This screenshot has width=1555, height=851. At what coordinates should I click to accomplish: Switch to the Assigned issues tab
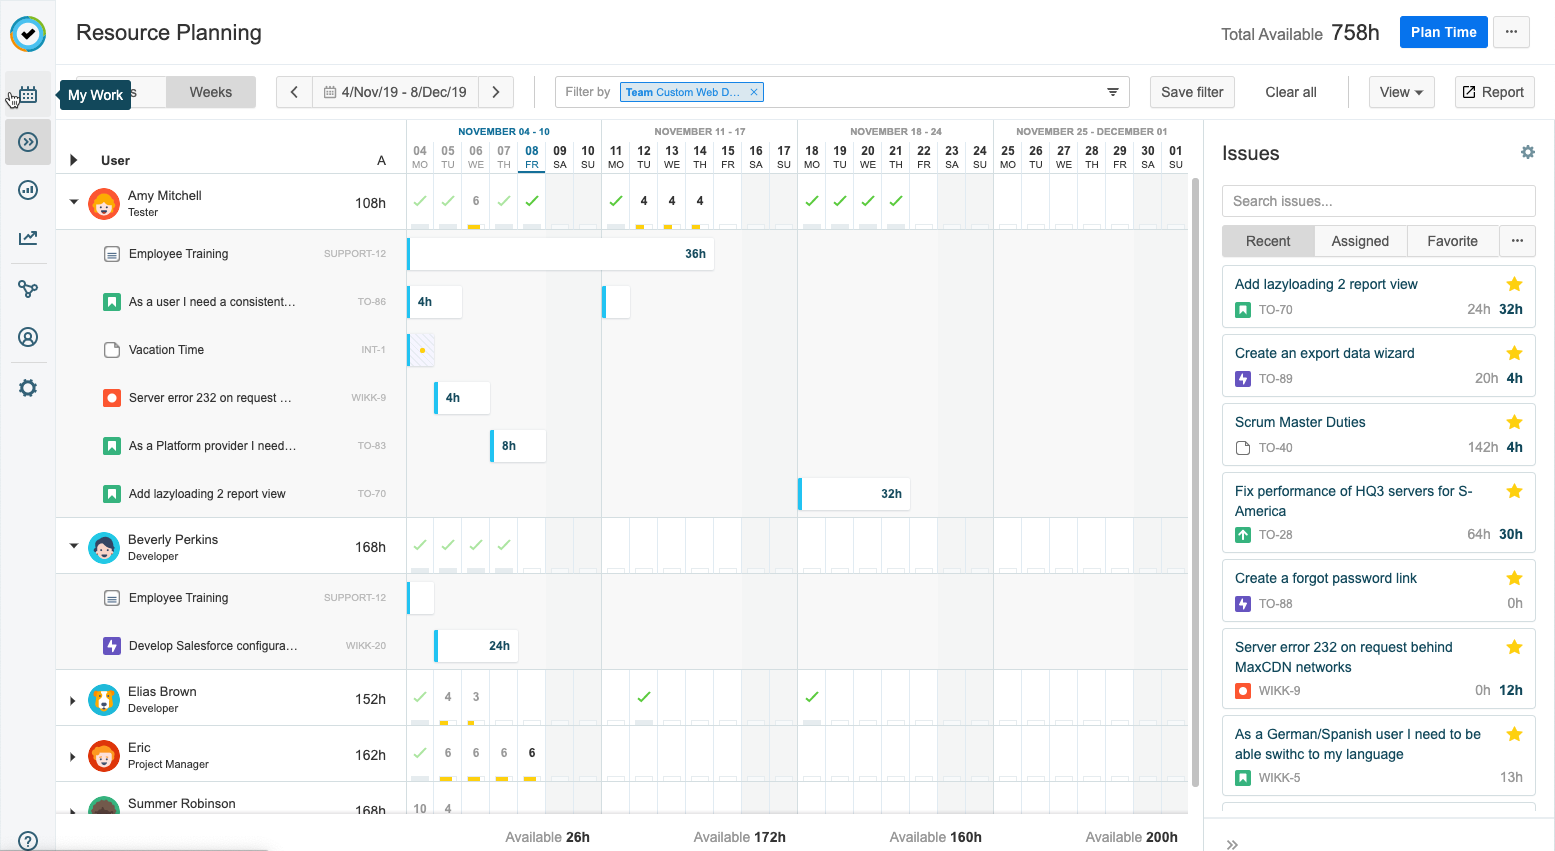point(1360,241)
